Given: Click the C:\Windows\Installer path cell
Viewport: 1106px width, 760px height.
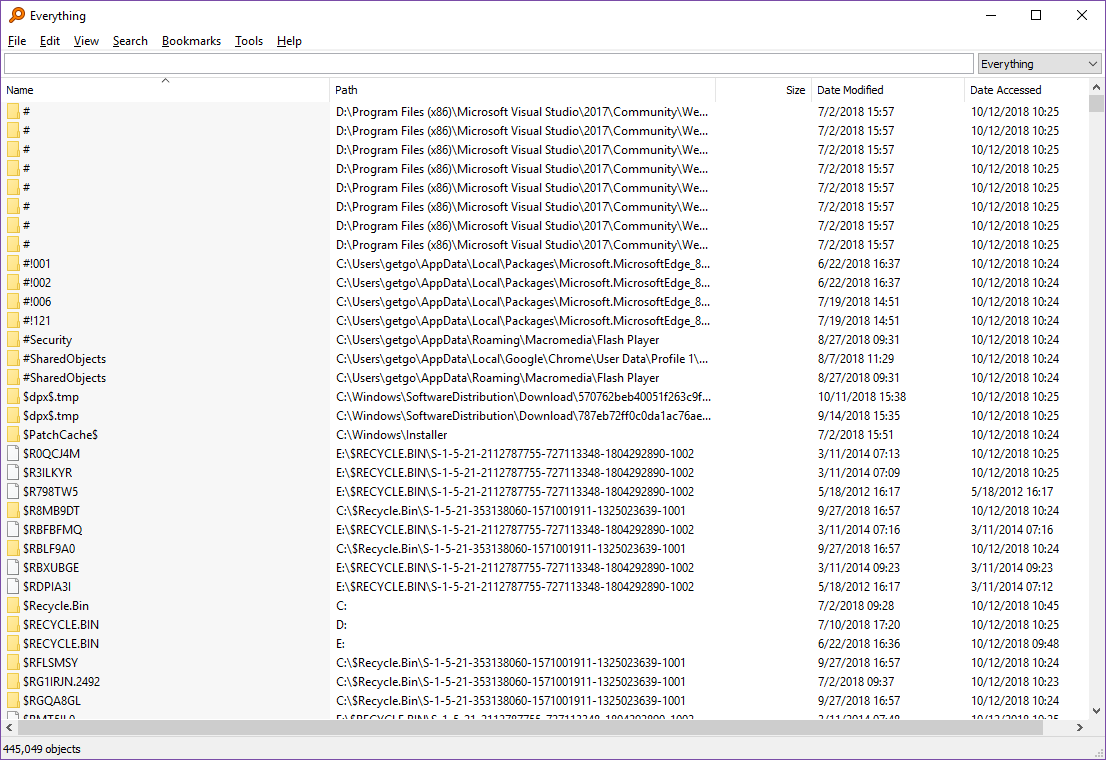Looking at the screenshot, I should pyautogui.click(x=391, y=435).
